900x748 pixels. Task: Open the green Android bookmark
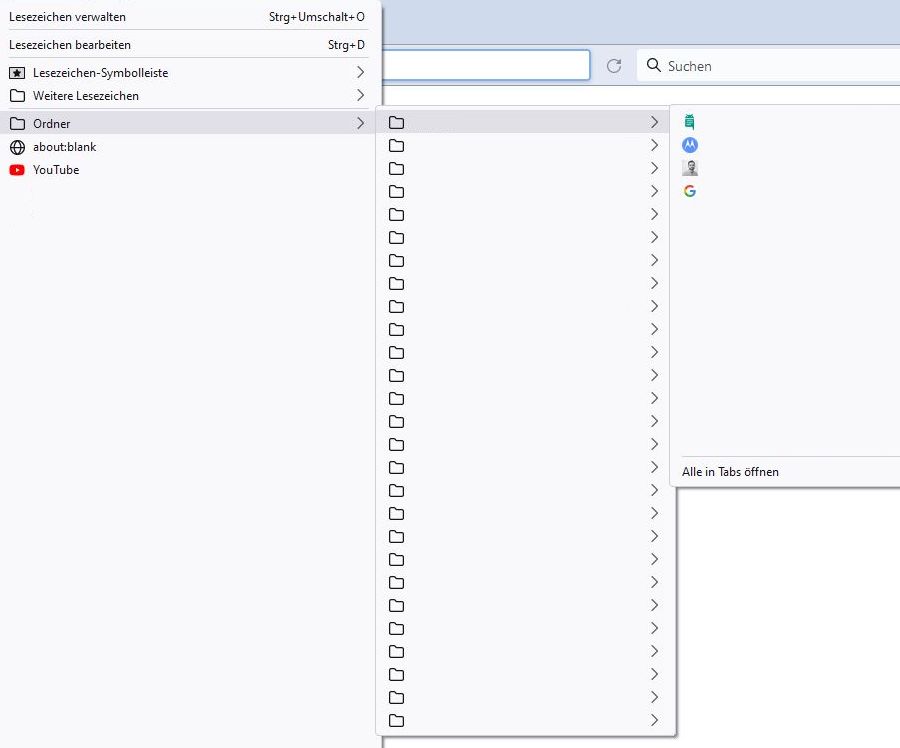pos(689,122)
